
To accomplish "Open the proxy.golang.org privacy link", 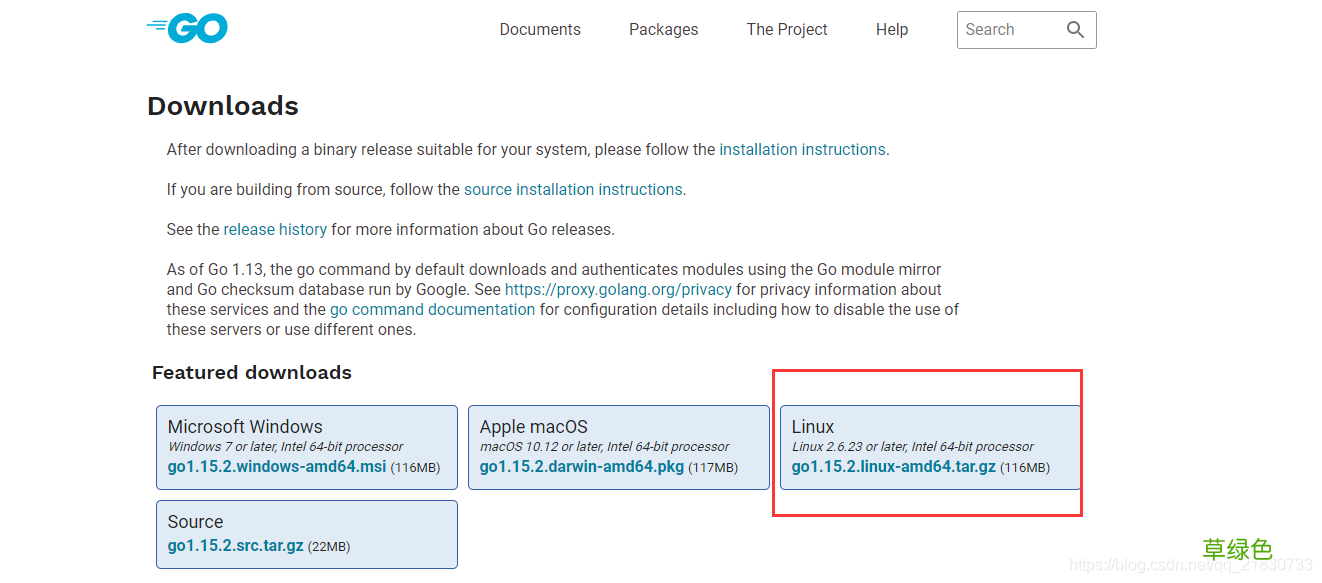I will (x=618, y=290).
